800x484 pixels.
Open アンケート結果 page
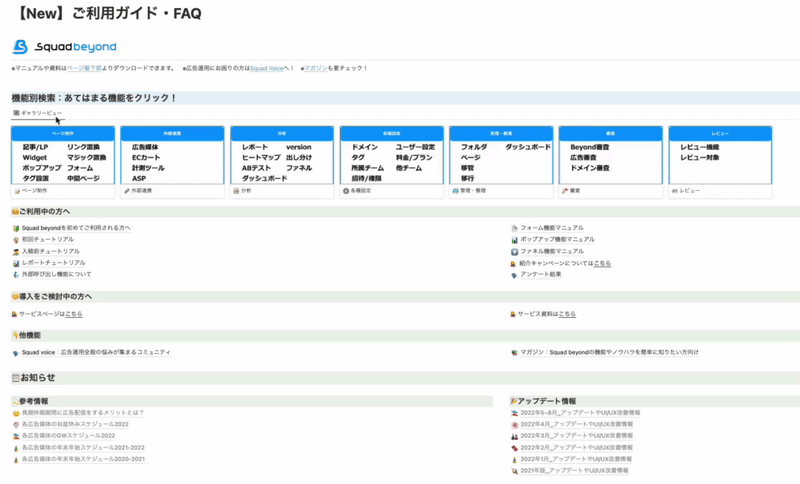pos(540,275)
